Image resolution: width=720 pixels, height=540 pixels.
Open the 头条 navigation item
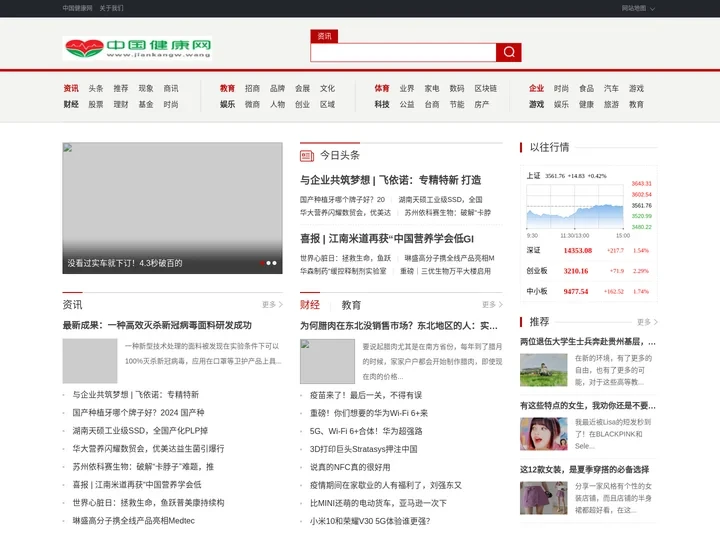pyautogui.click(x=96, y=88)
